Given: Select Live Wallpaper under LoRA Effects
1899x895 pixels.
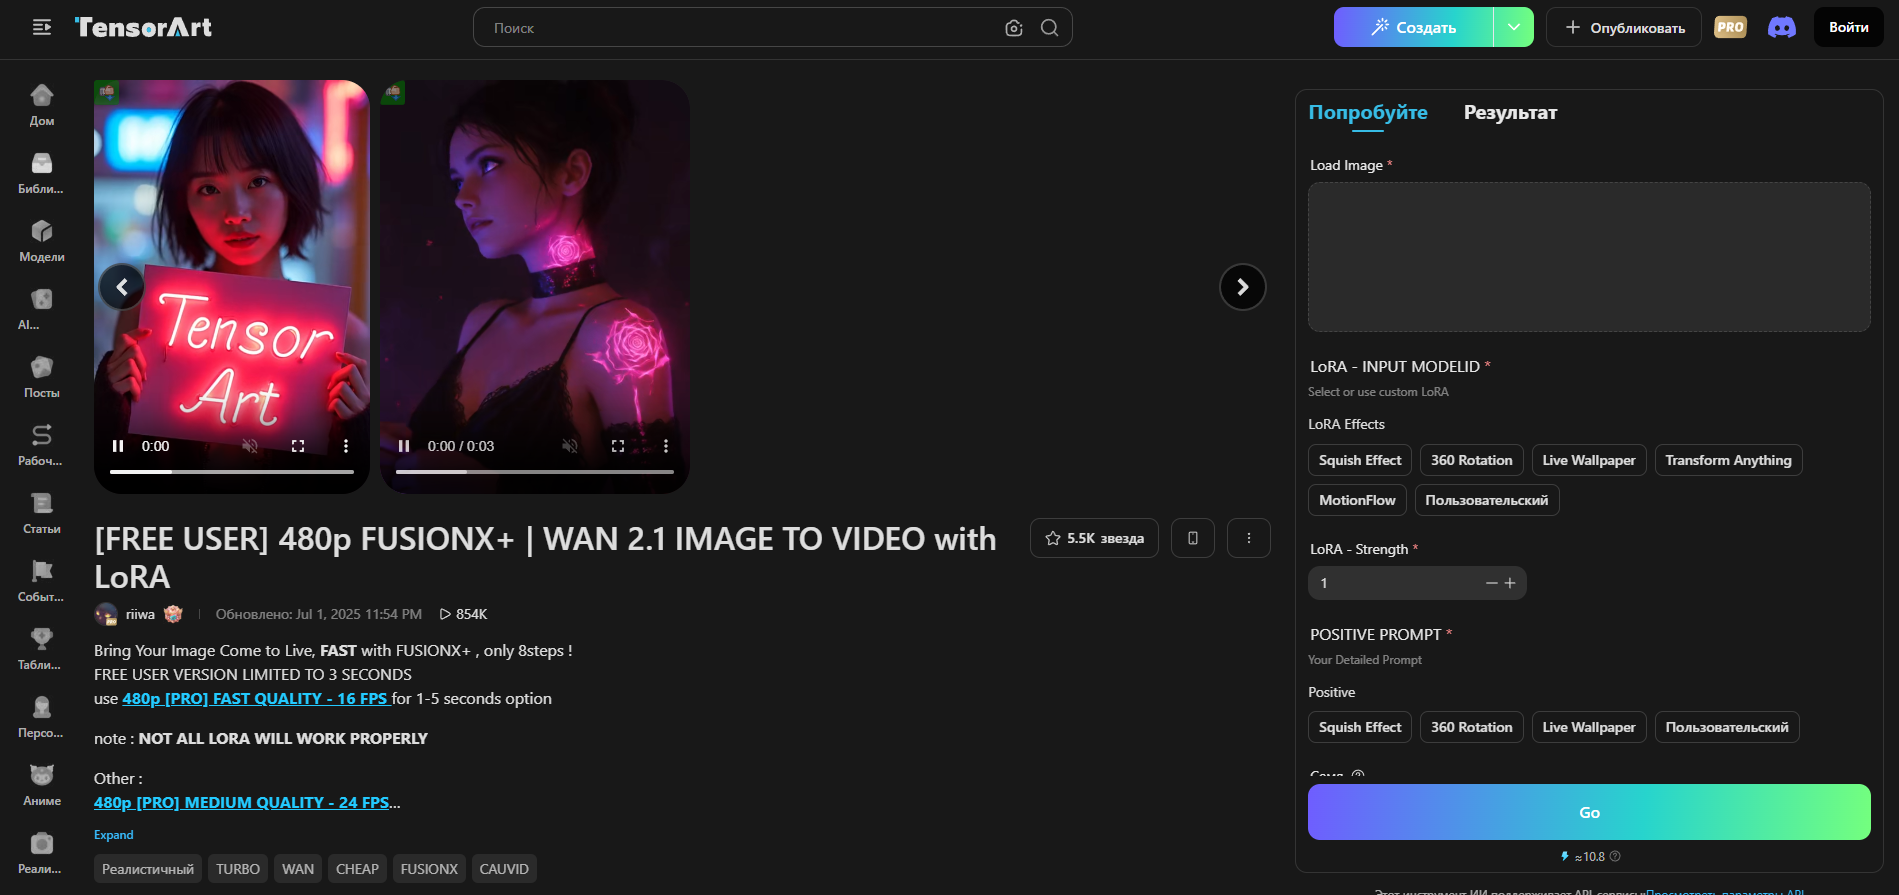Looking at the screenshot, I should [1589, 460].
